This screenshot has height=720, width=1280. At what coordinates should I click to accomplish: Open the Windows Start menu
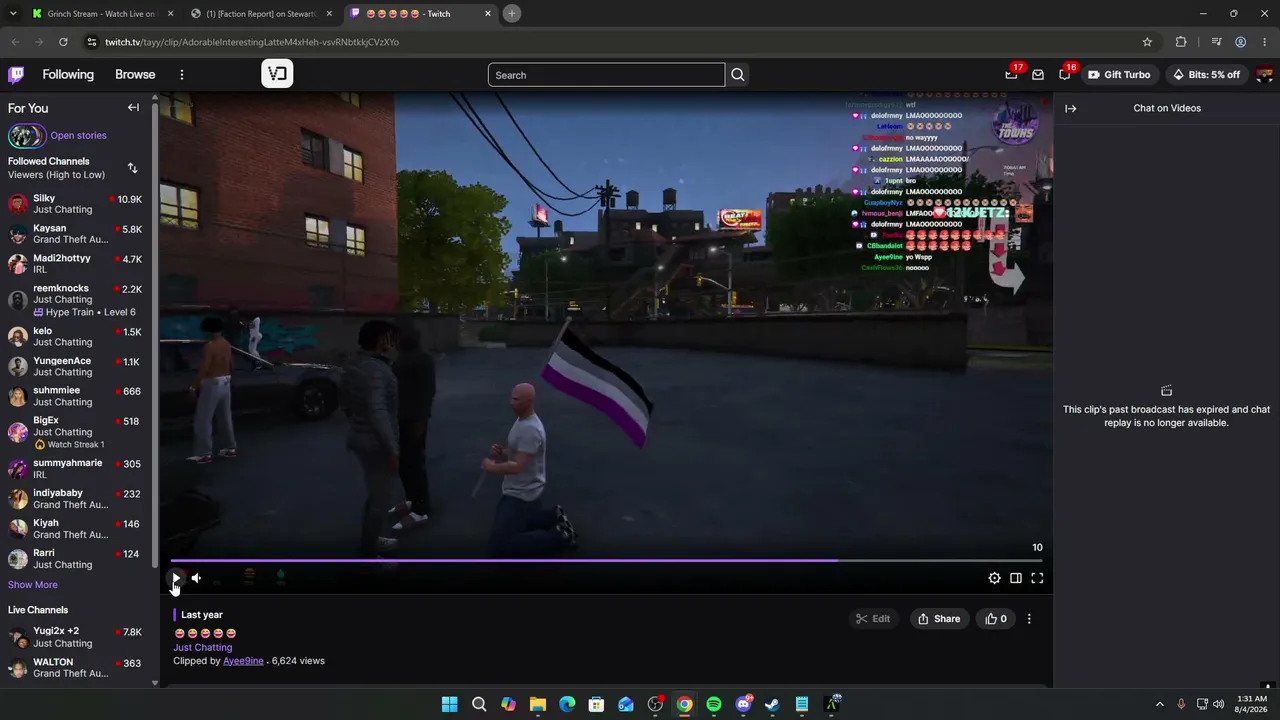click(449, 704)
